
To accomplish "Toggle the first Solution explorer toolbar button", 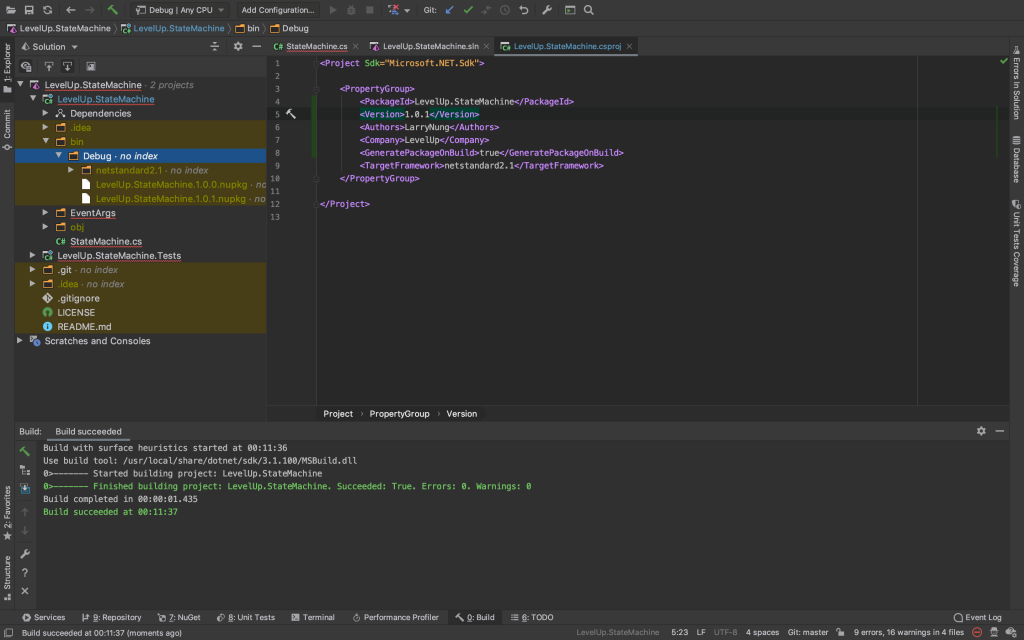I will 26,66.
